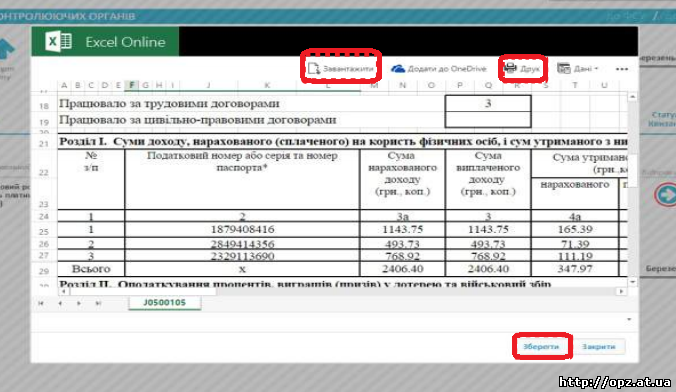Click the circular arrow icon at right edge
This screenshot has height=392, width=676.
coord(665,194)
